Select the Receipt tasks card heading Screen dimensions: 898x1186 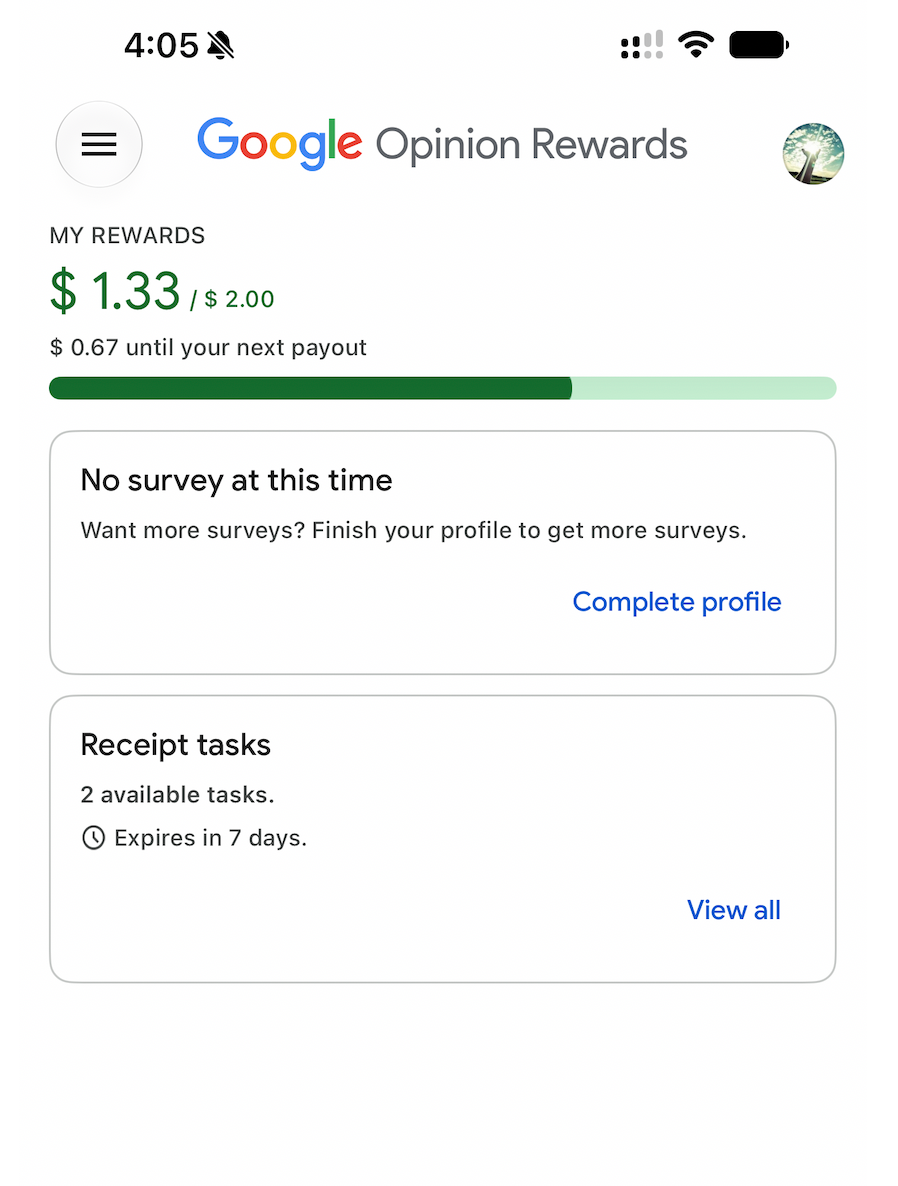point(176,745)
